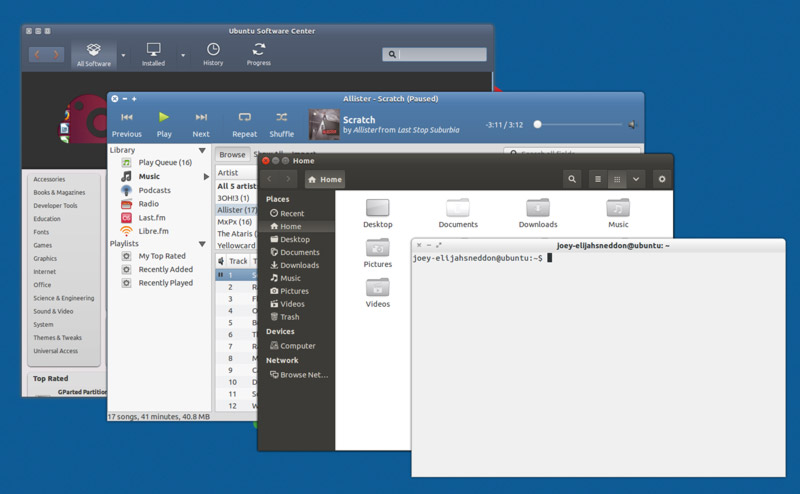The width and height of the screenshot is (800, 494).
Task: Select Education category in Software Center
Action: coord(47,219)
